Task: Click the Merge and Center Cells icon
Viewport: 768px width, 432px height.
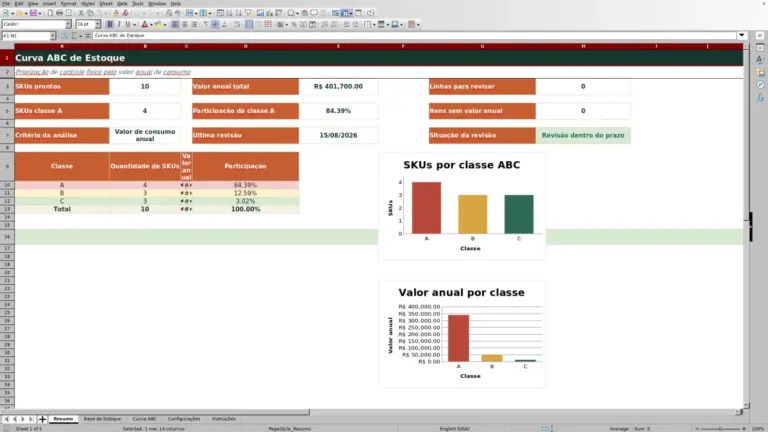Action: pyautogui.click(x=249, y=24)
